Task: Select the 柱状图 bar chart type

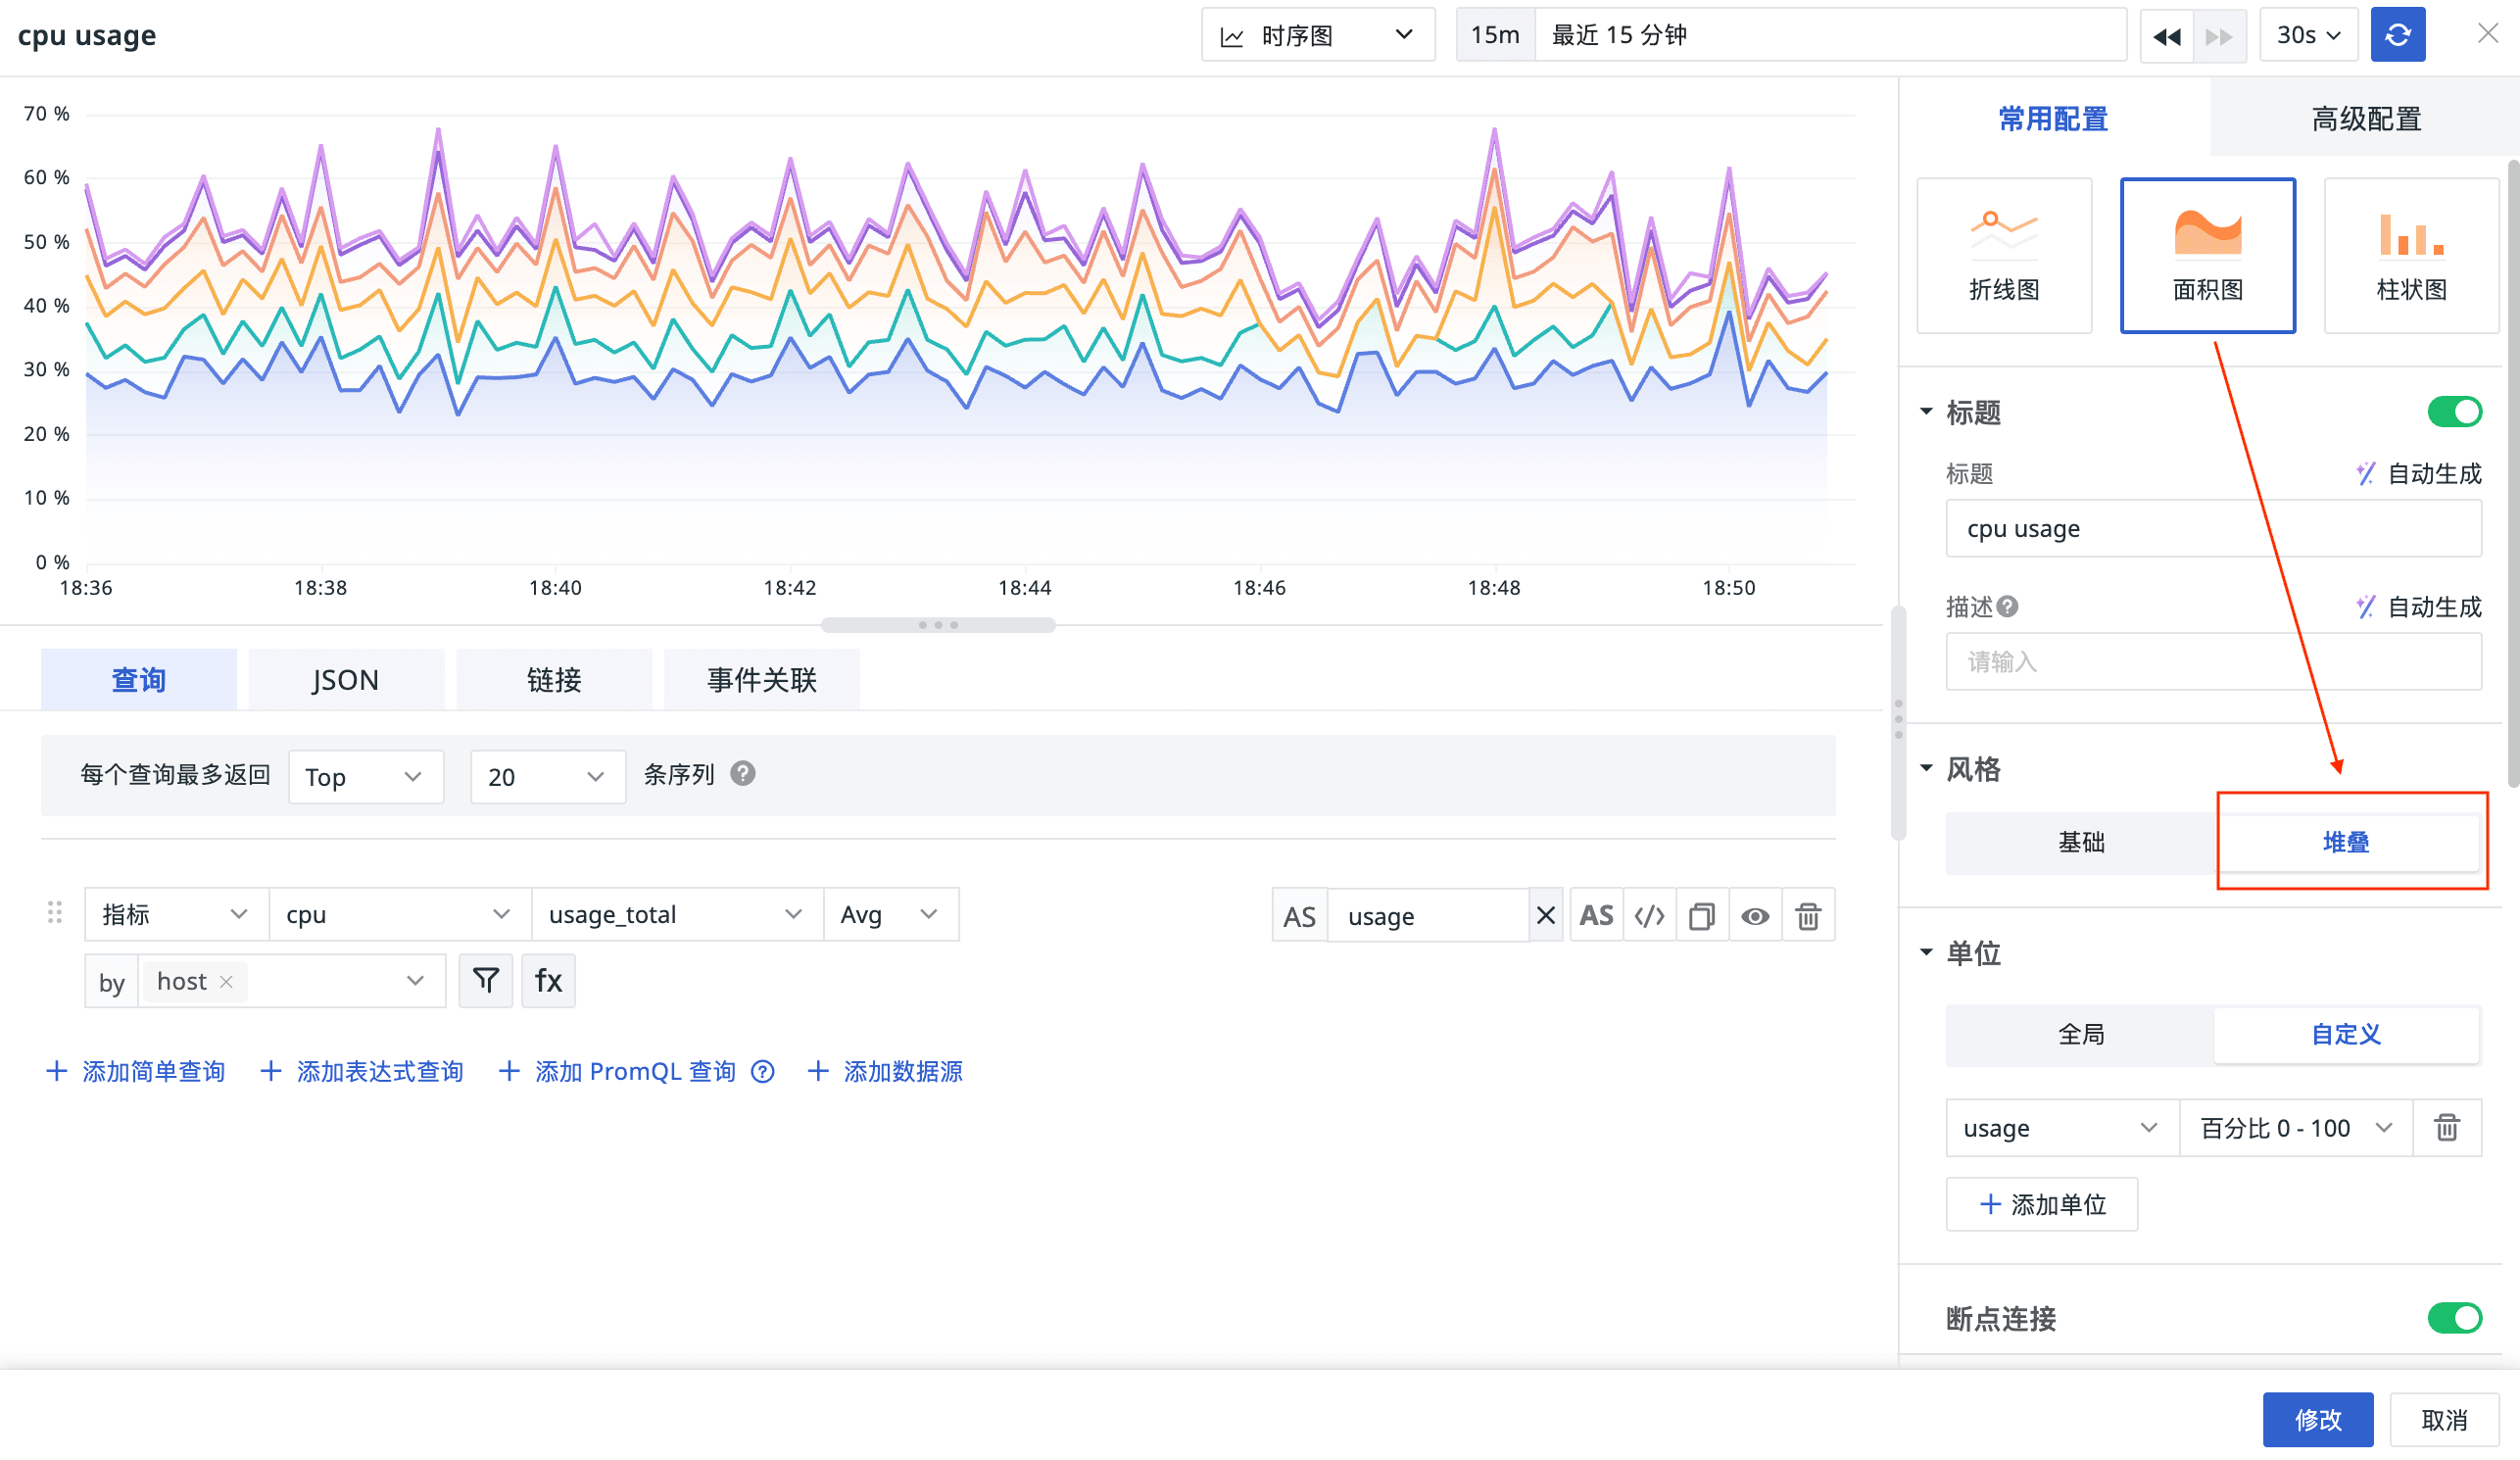Action: pyautogui.click(x=2410, y=255)
